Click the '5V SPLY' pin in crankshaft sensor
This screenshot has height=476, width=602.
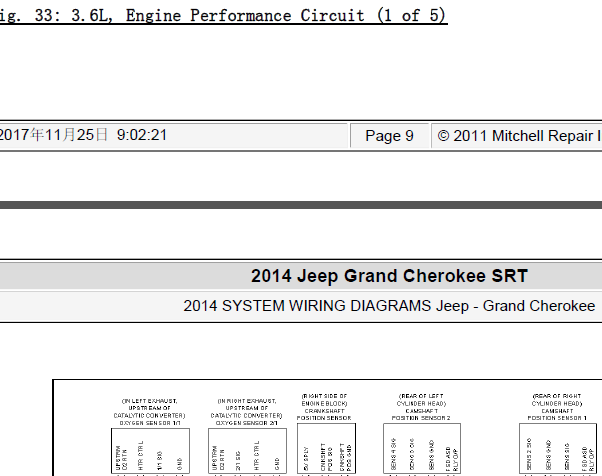click(x=306, y=458)
